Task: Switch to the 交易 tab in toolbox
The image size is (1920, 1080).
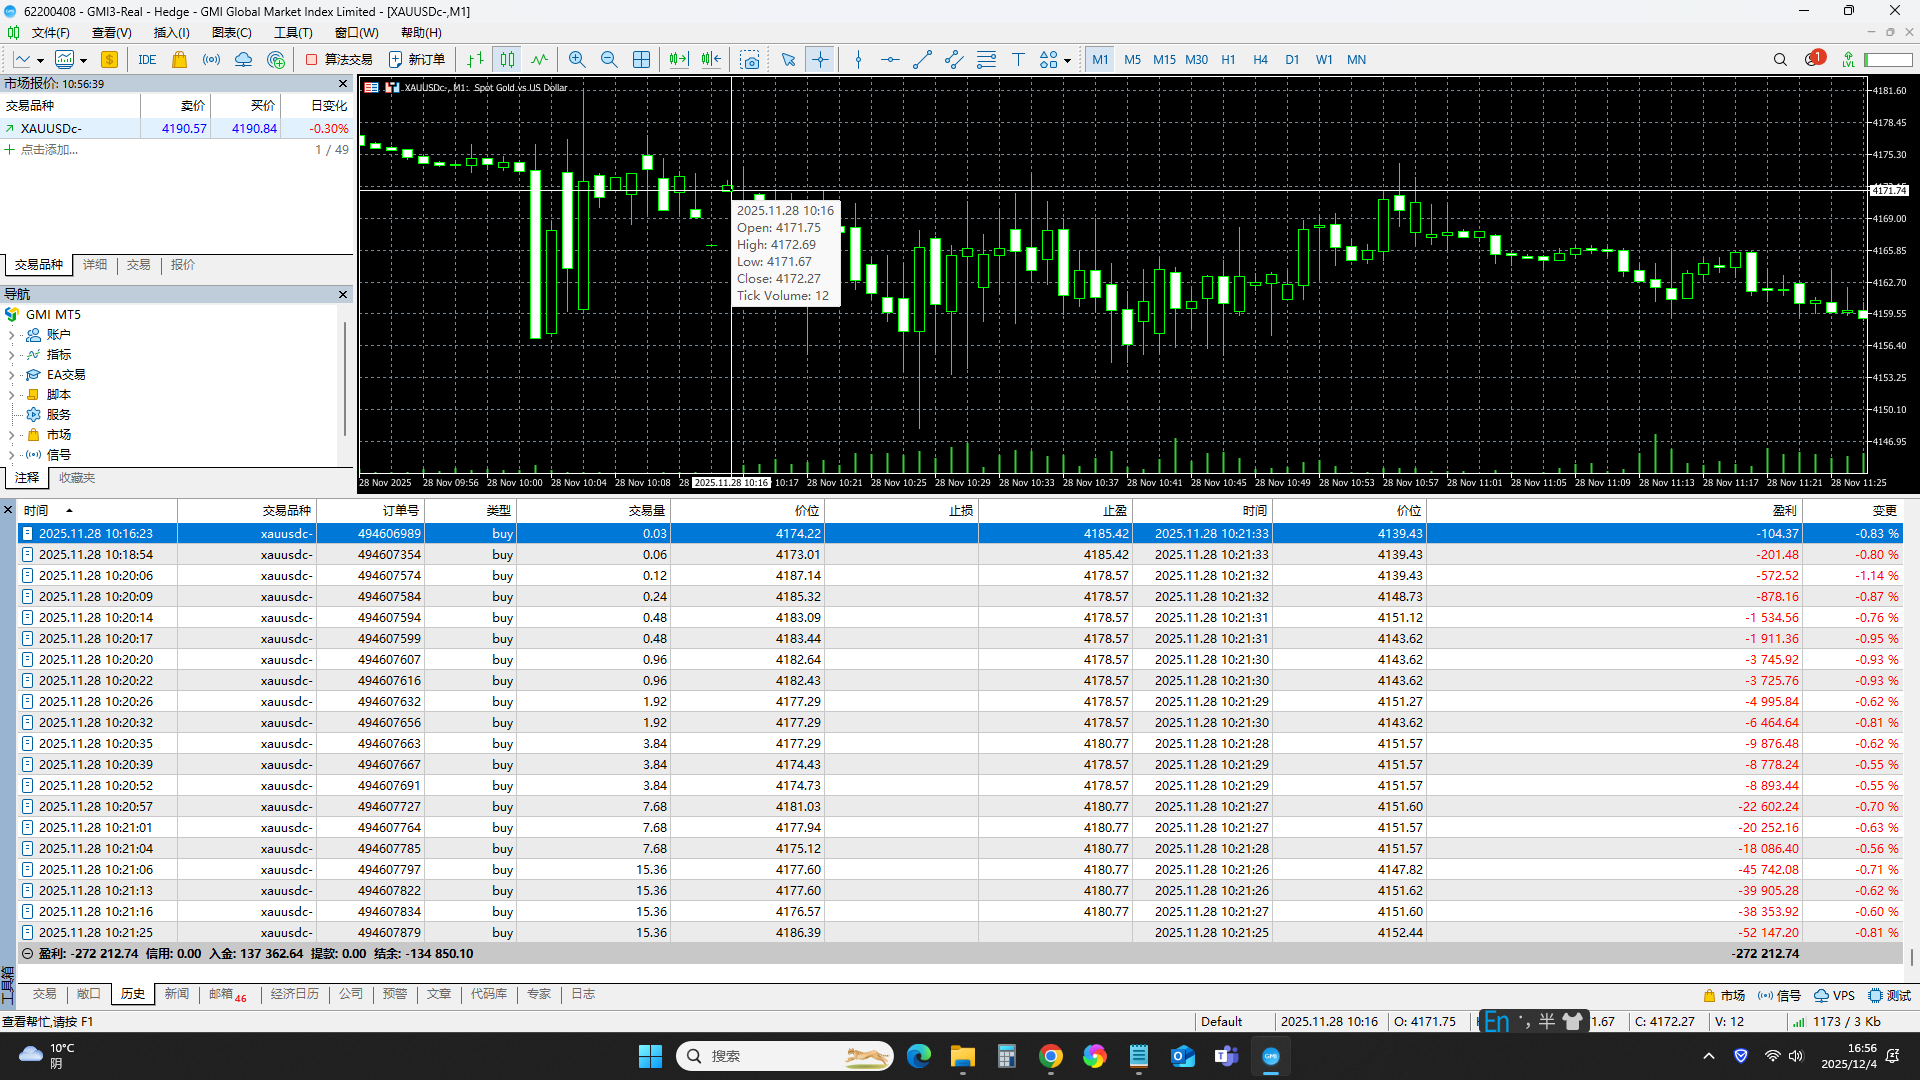Action: (44, 994)
